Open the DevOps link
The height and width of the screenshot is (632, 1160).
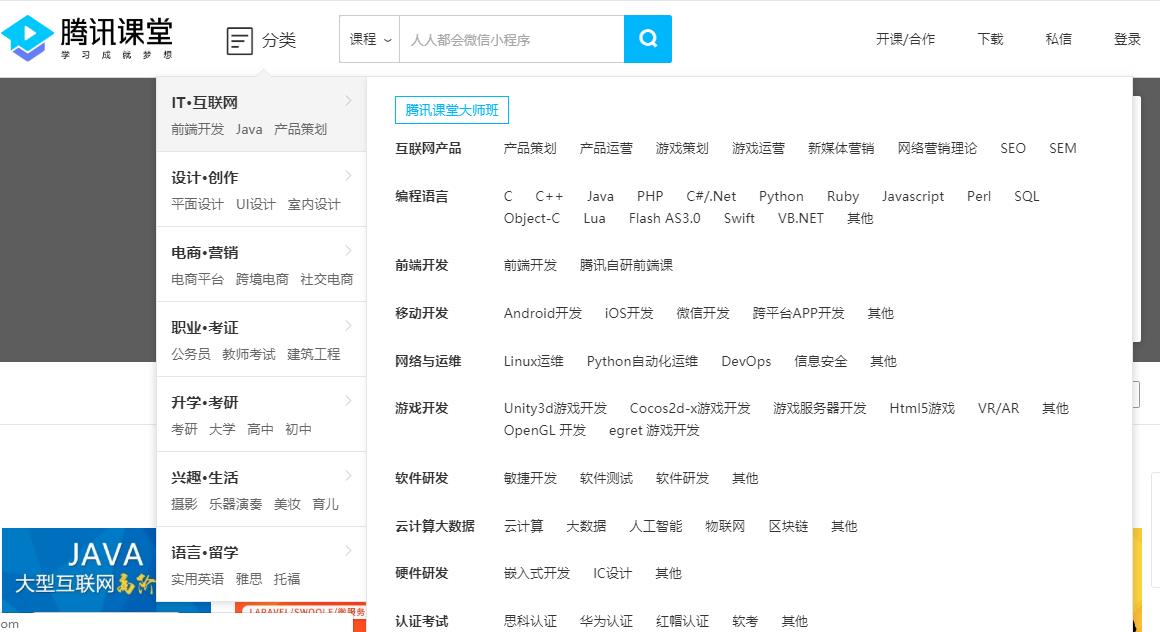(746, 361)
